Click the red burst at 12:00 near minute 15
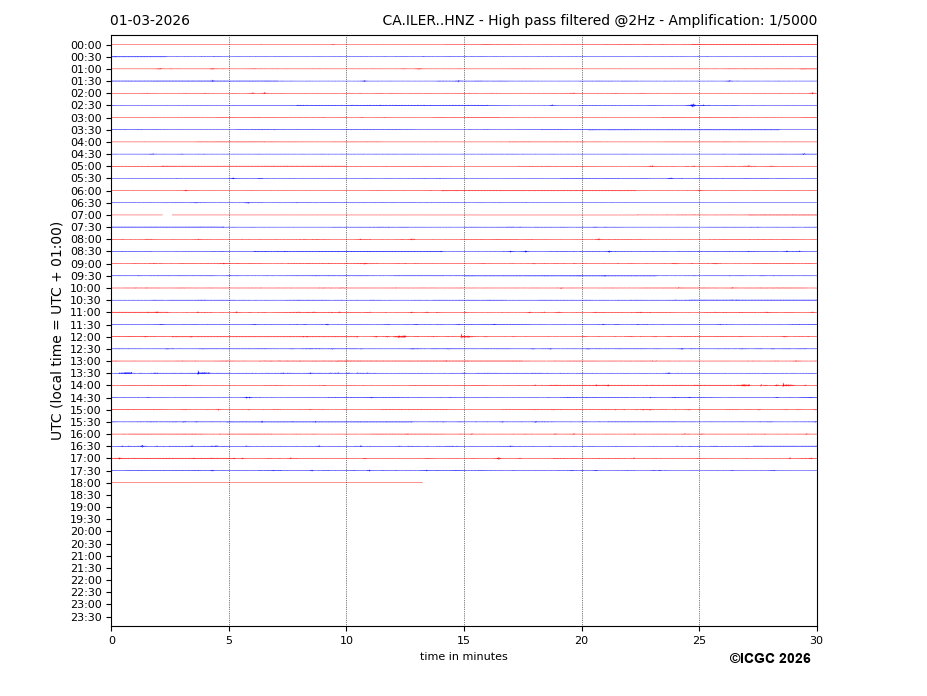 coord(463,337)
